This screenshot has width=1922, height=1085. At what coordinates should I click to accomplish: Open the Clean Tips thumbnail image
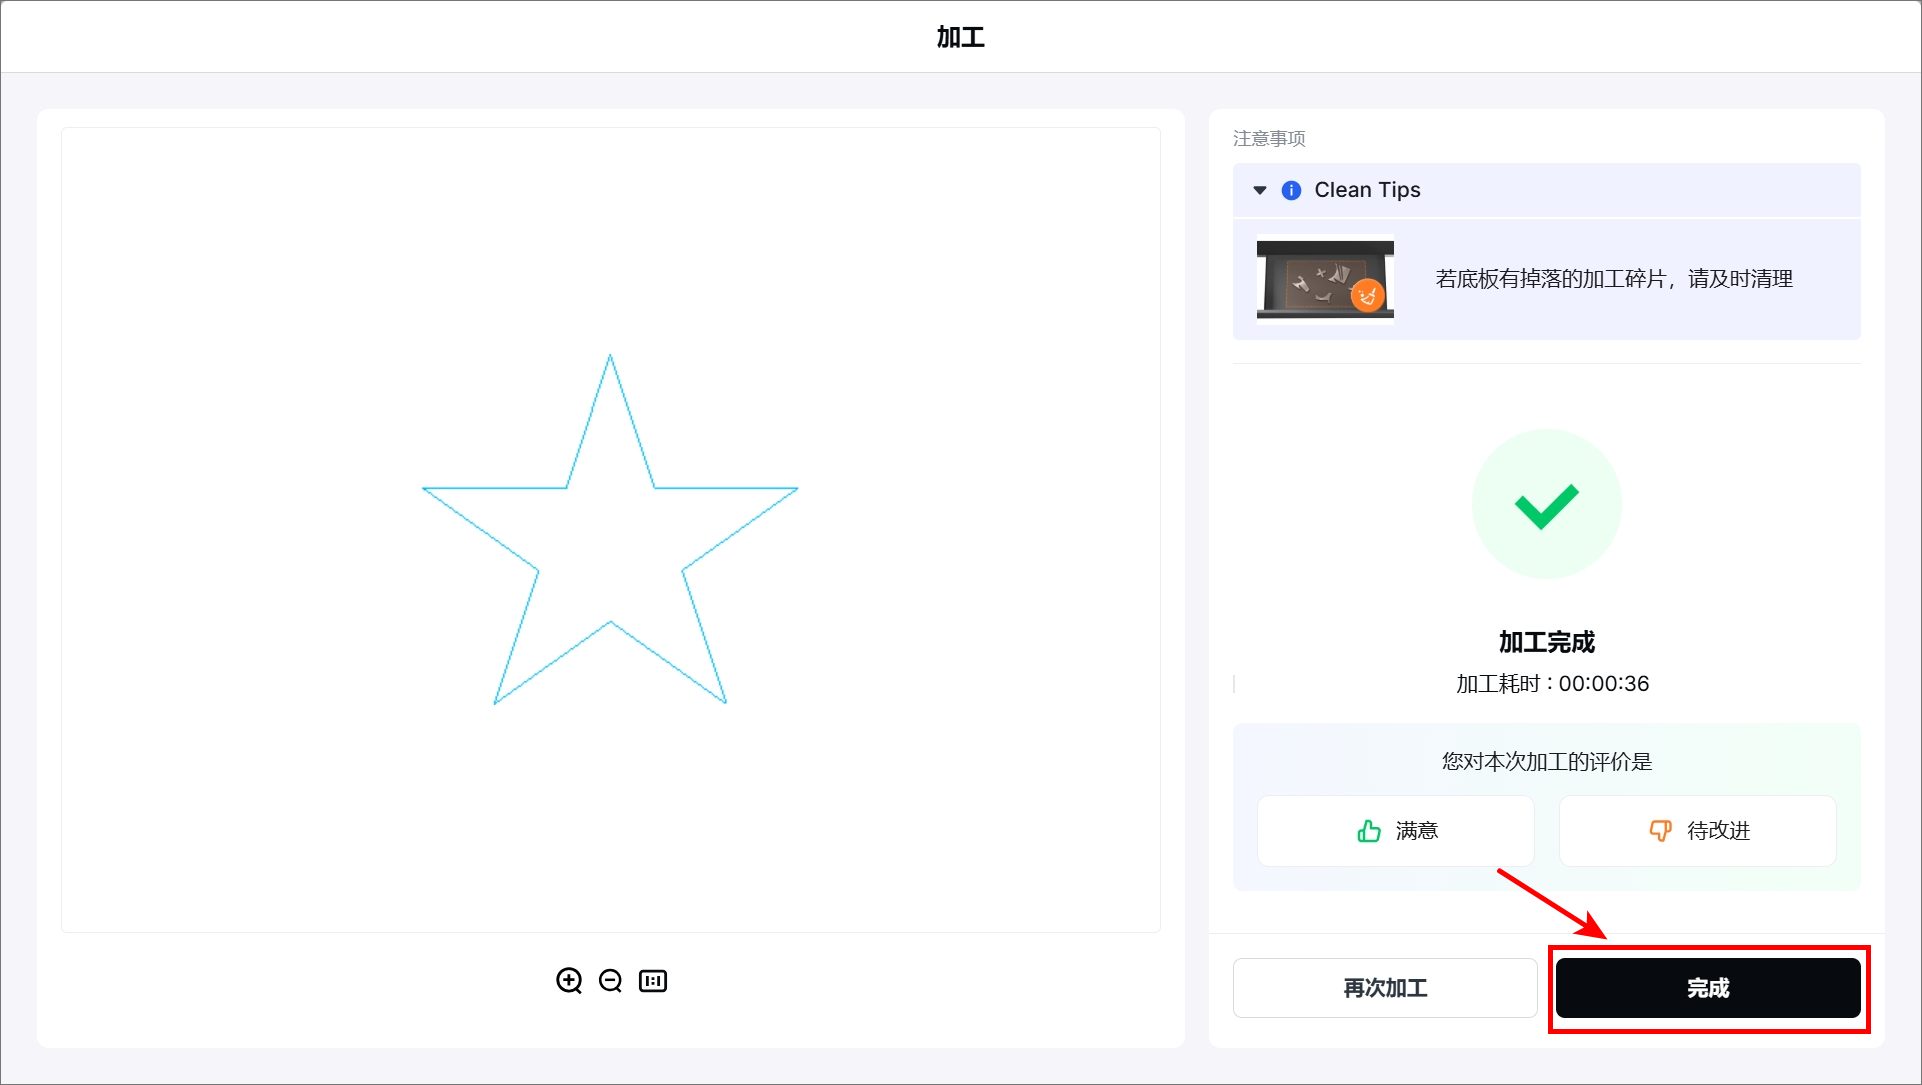pyautogui.click(x=1325, y=279)
